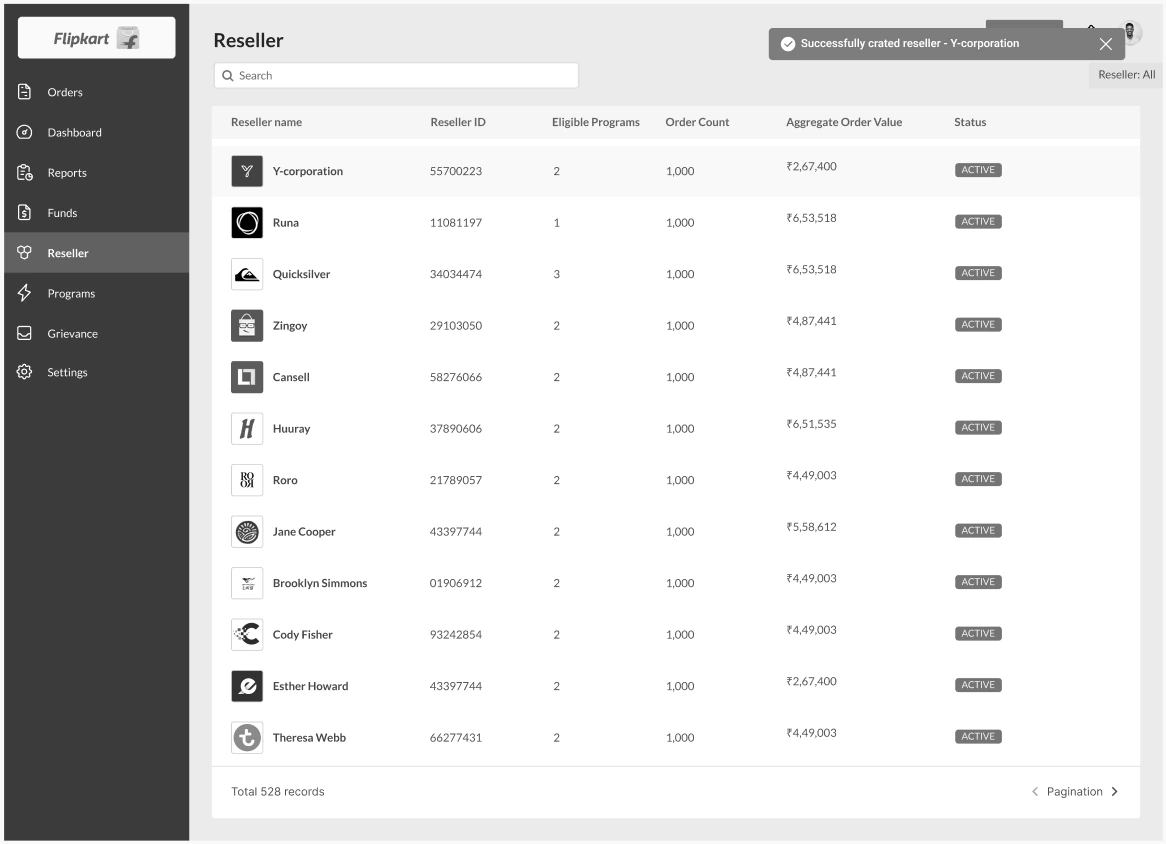Click the order value ₹6,51,535
Image resolution: width=1166 pixels, height=844 pixels.
click(x=811, y=424)
